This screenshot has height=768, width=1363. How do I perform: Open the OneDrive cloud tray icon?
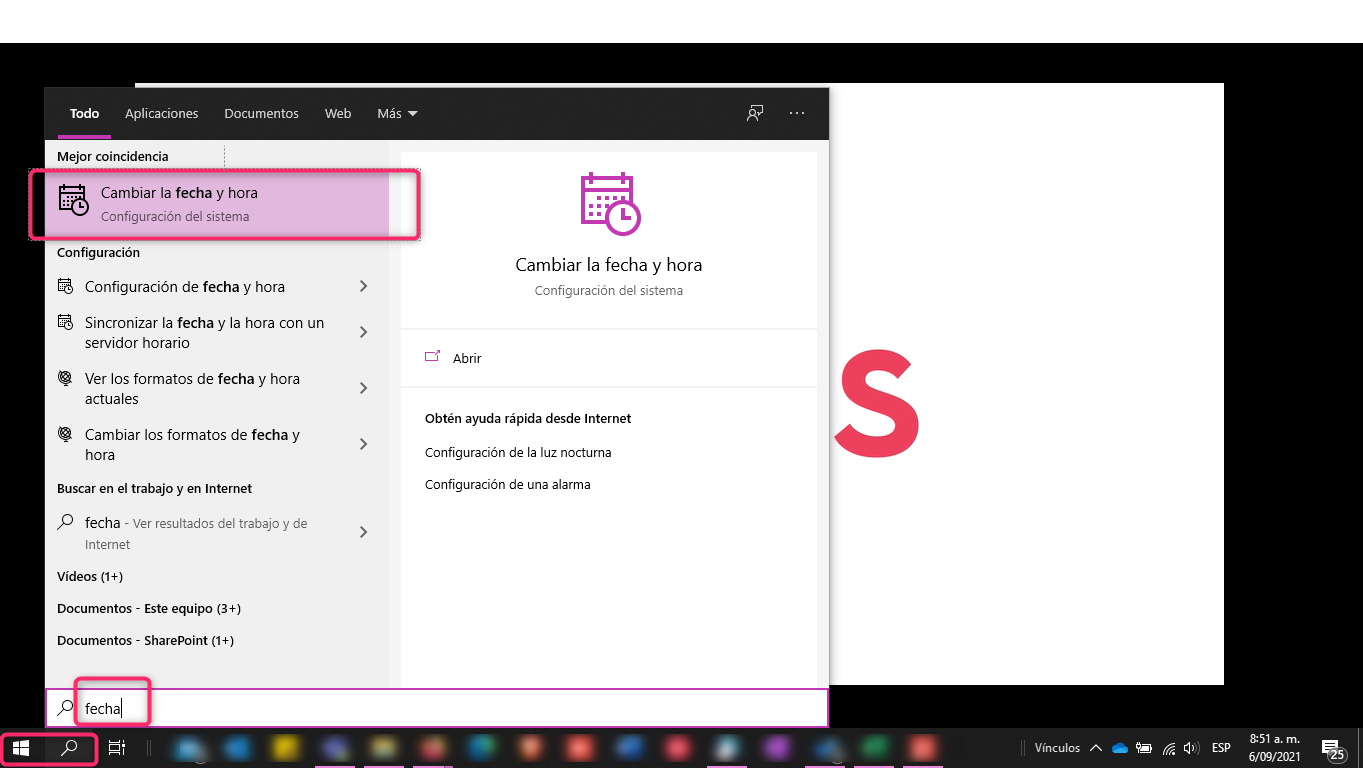click(1120, 748)
